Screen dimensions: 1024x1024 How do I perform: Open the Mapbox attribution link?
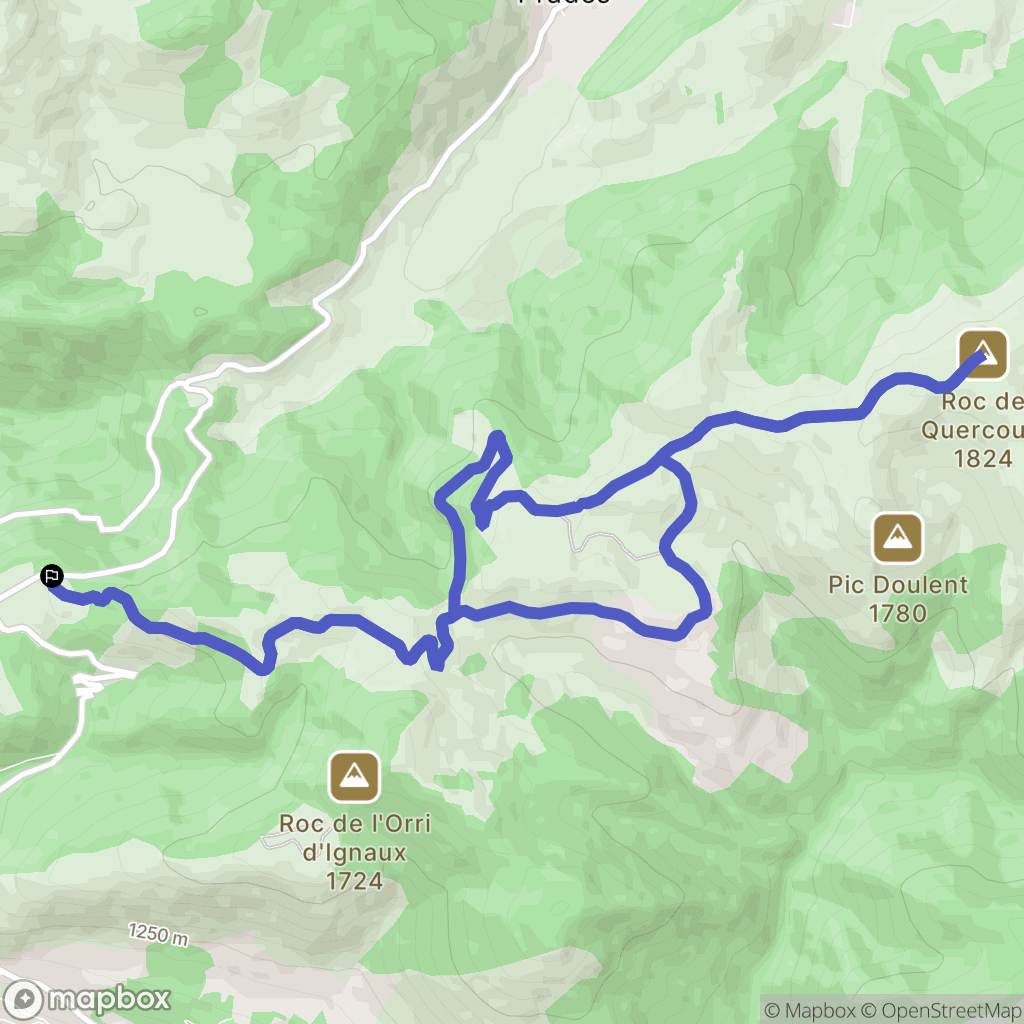(x=810, y=1010)
